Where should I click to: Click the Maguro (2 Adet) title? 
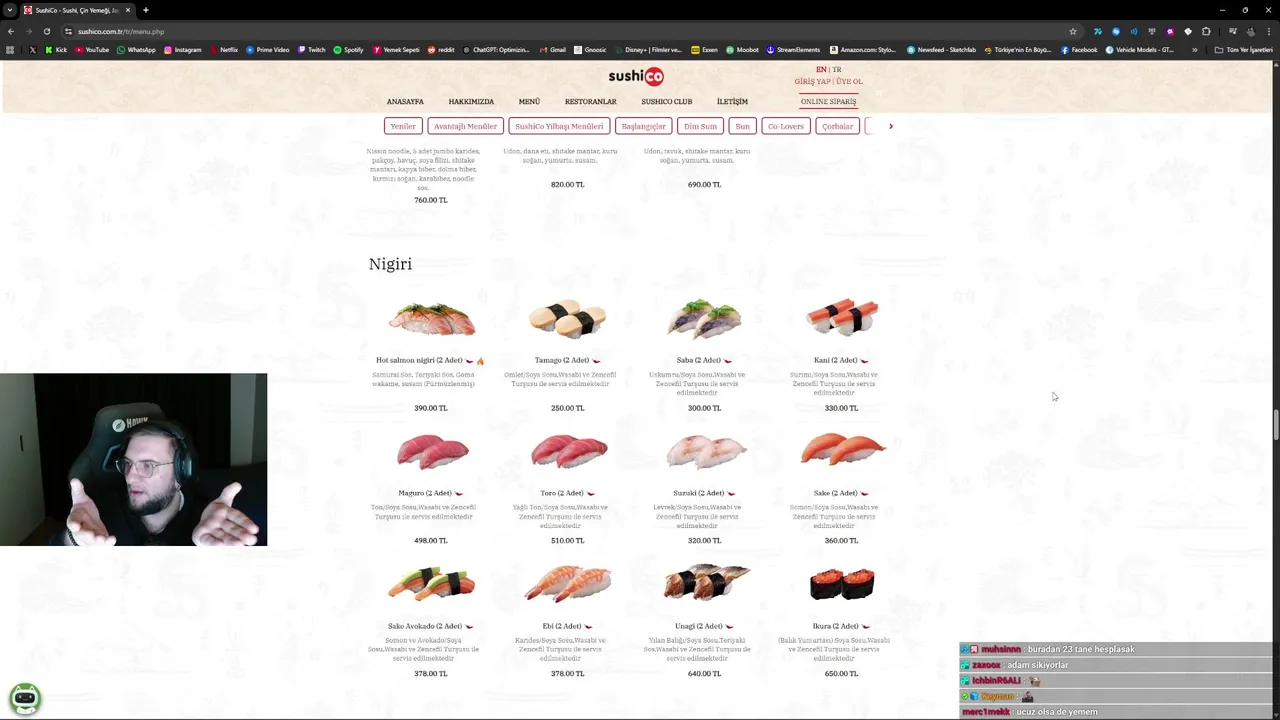pyautogui.click(x=425, y=493)
